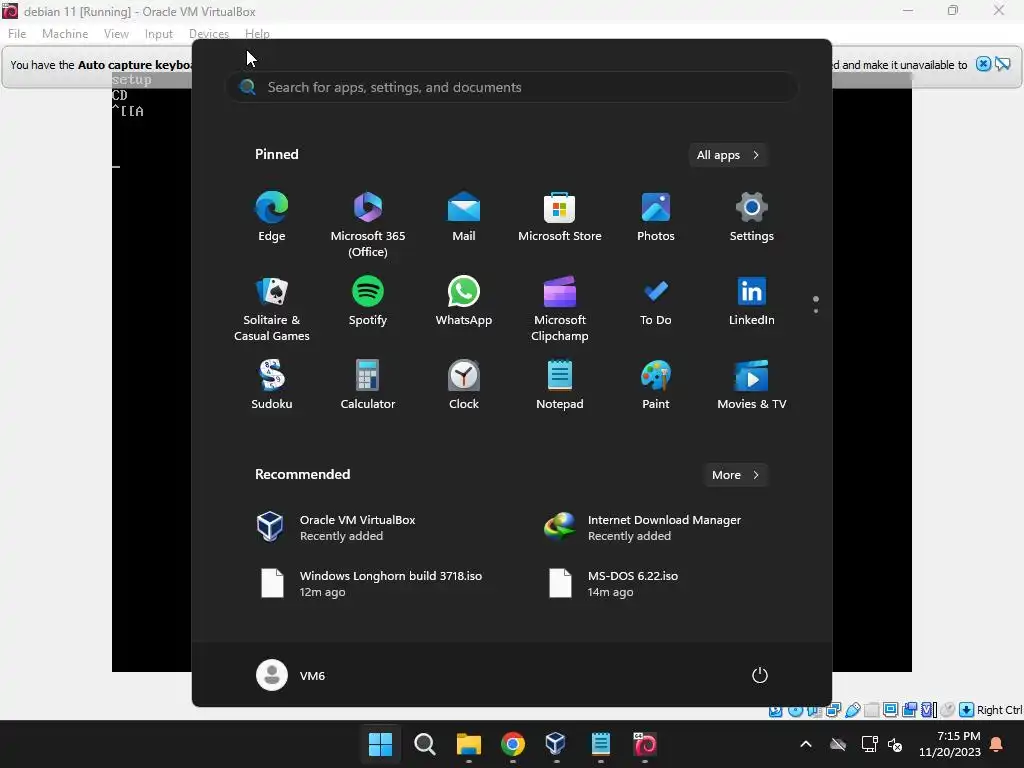The image size is (1024, 768).
Task: Launch the Photos app
Action: 656,218
